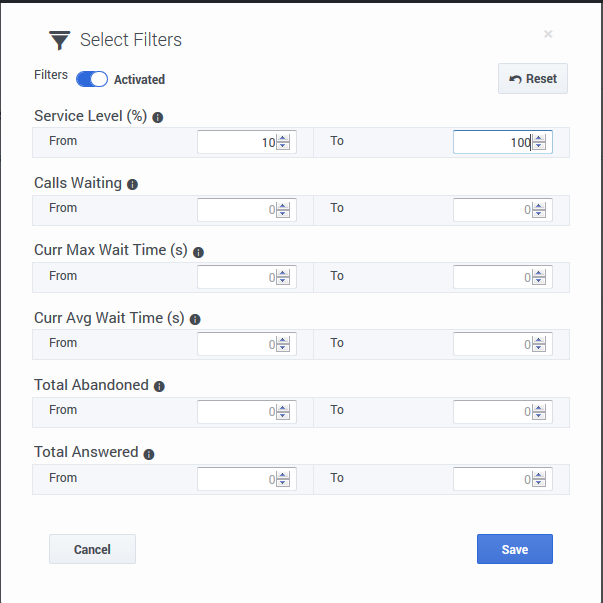Increment Calls Waiting From spinner up arrow

tap(283, 205)
